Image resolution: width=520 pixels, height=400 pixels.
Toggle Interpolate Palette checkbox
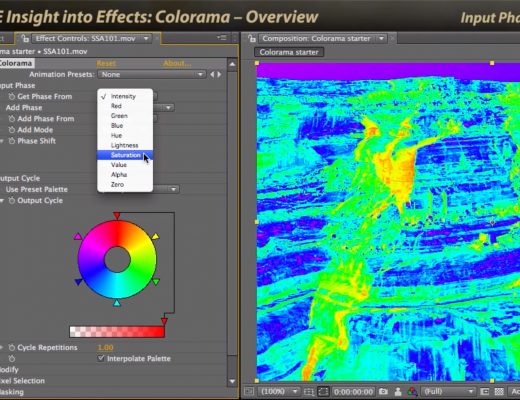pos(101,358)
